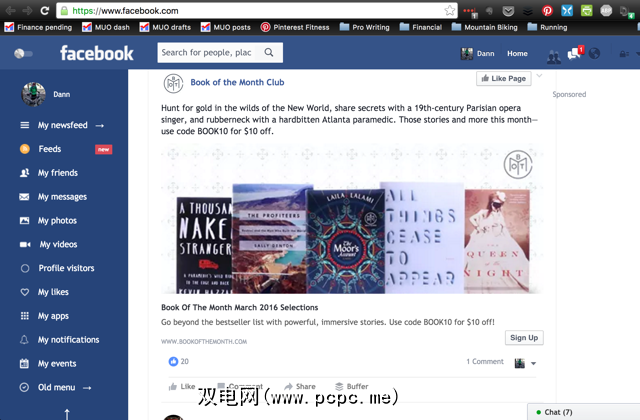Open My photos in sidebar
Viewport: 640px width, 420px height.
tap(57, 221)
